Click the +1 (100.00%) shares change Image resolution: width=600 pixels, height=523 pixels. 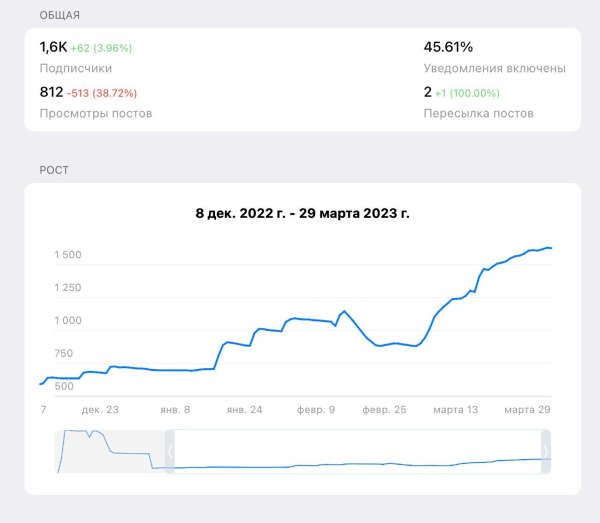point(473,93)
